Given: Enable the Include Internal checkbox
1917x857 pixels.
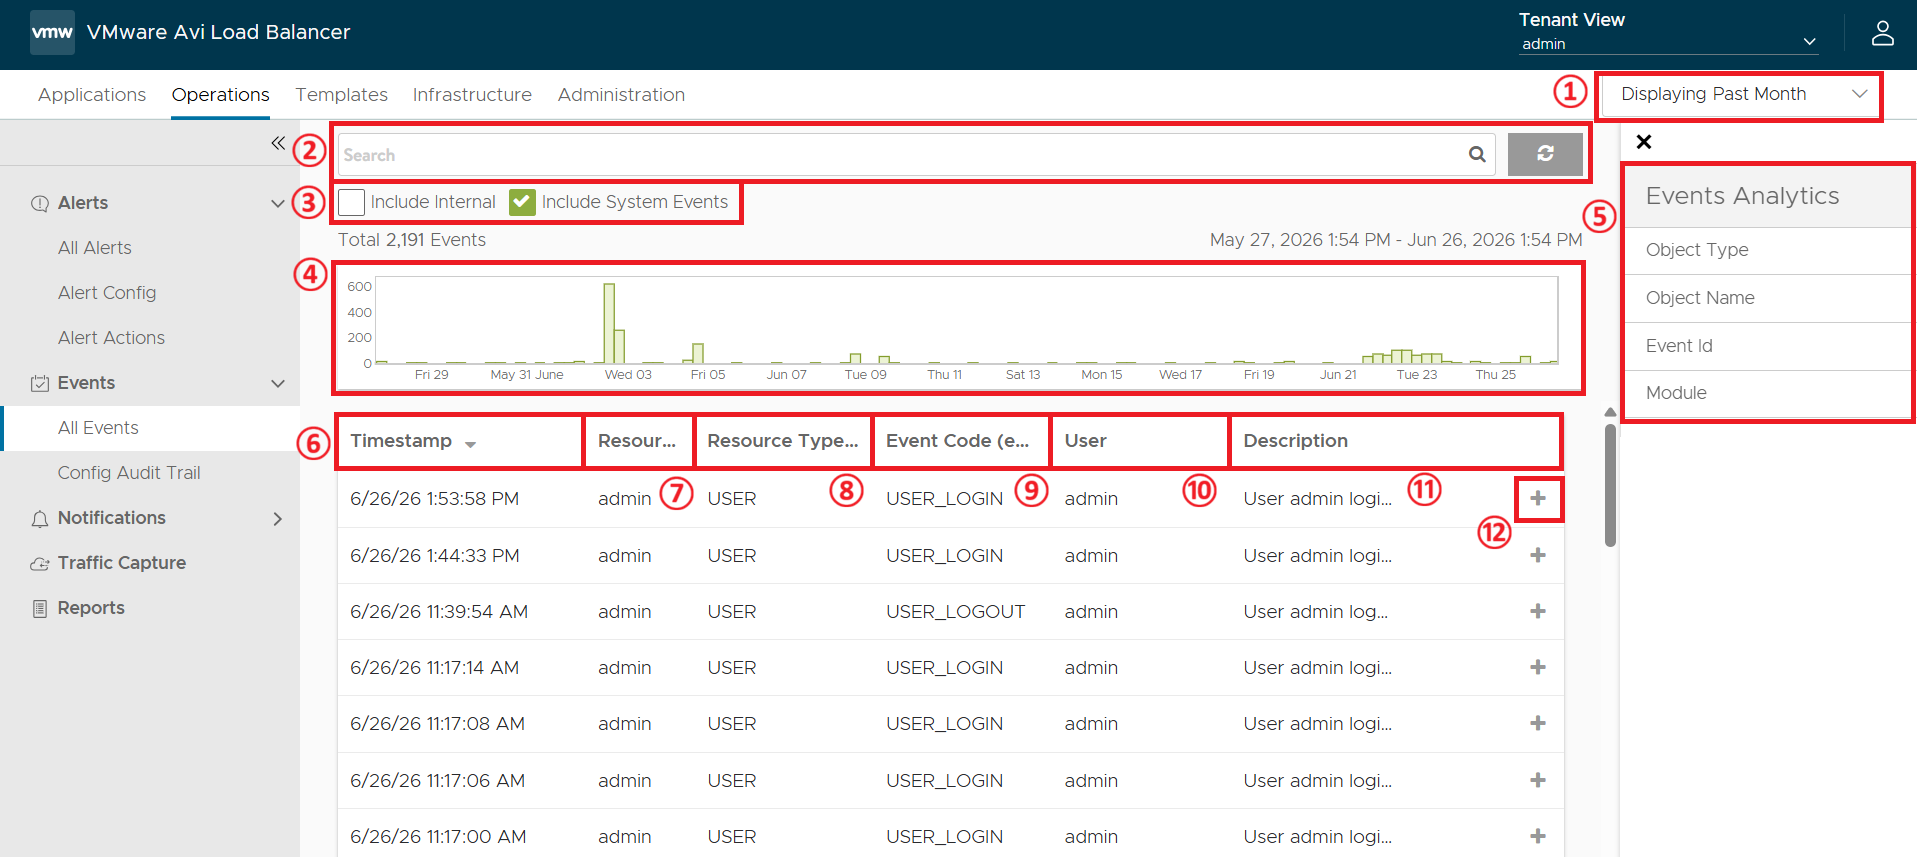Looking at the screenshot, I should 351,202.
